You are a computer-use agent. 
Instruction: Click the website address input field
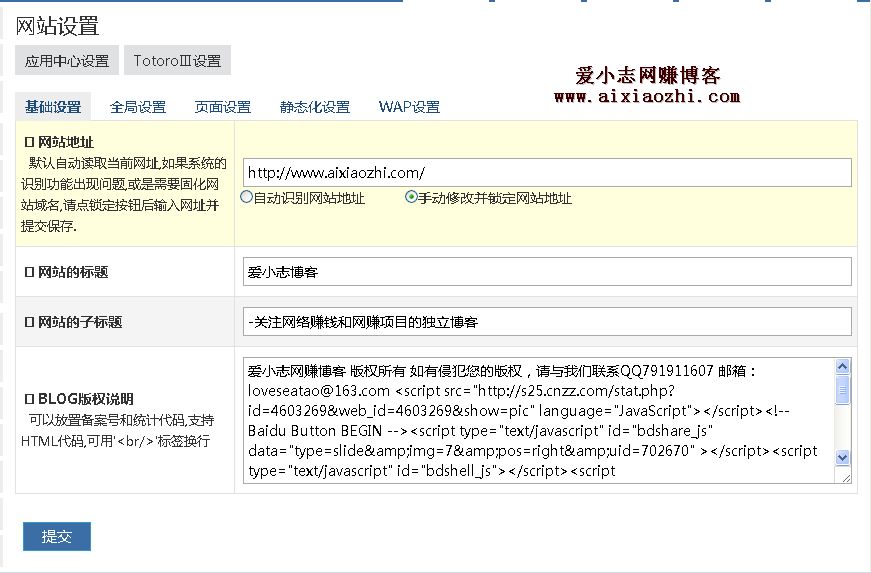[x=547, y=173]
